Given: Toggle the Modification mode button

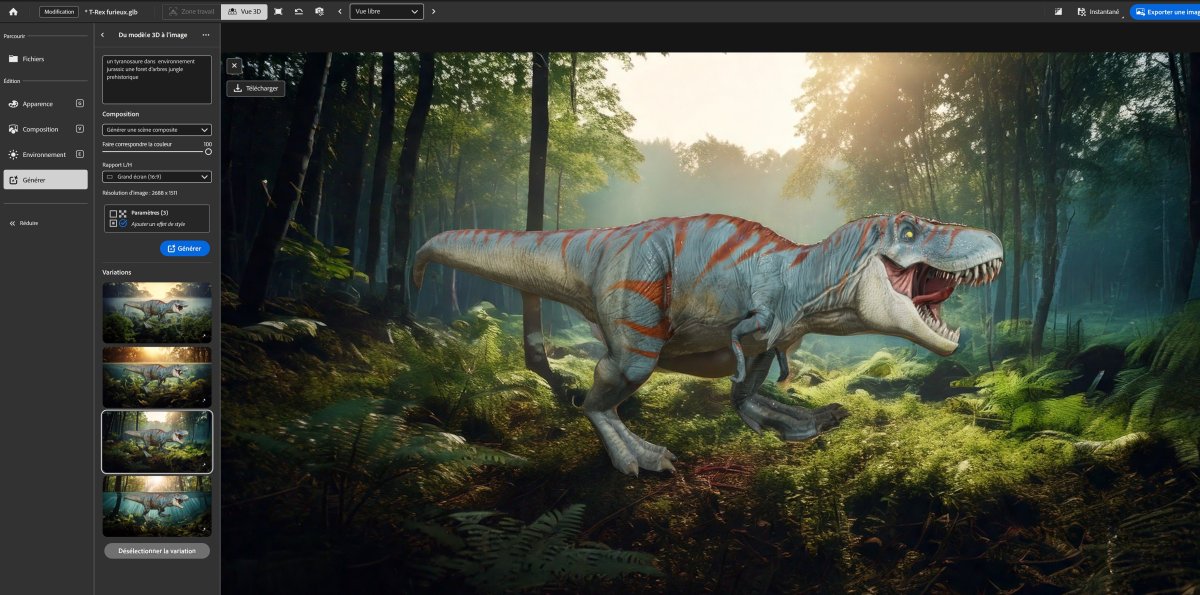Looking at the screenshot, I should [x=59, y=11].
